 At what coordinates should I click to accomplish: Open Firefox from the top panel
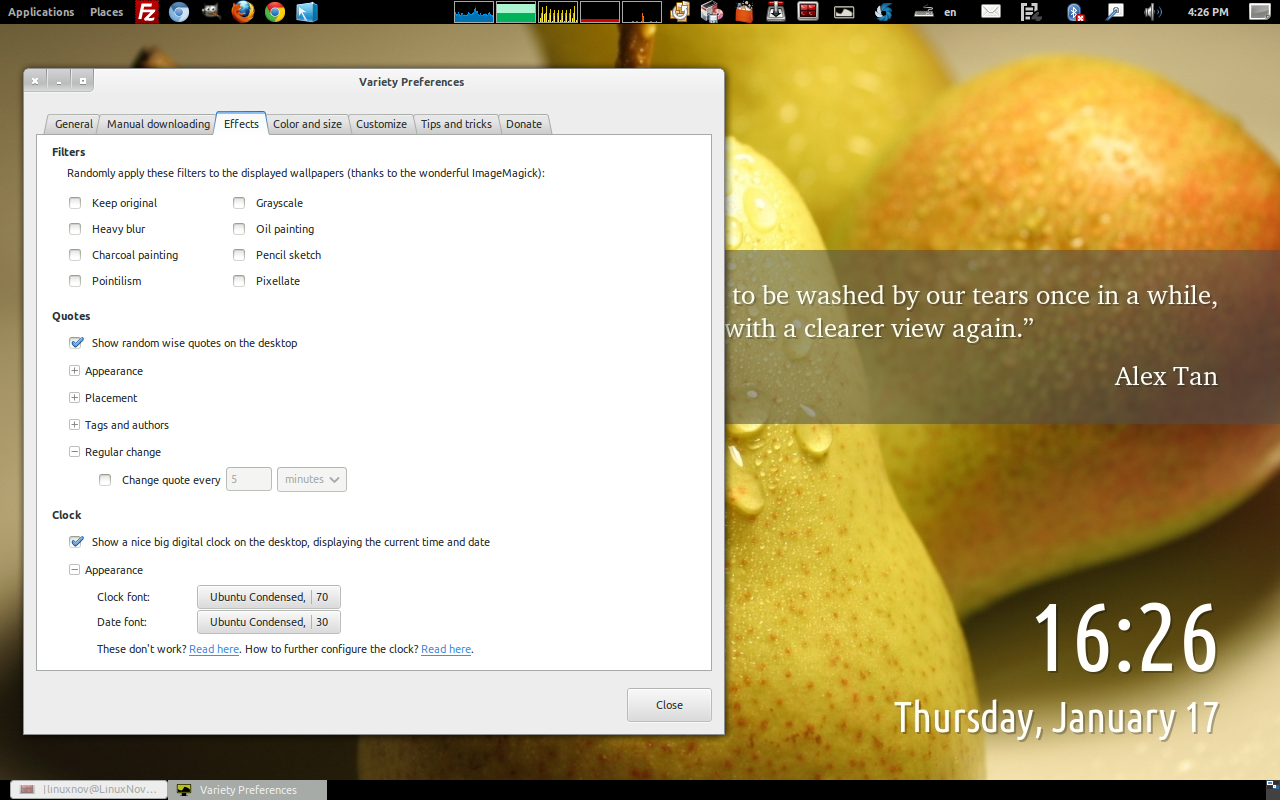(242, 12)
